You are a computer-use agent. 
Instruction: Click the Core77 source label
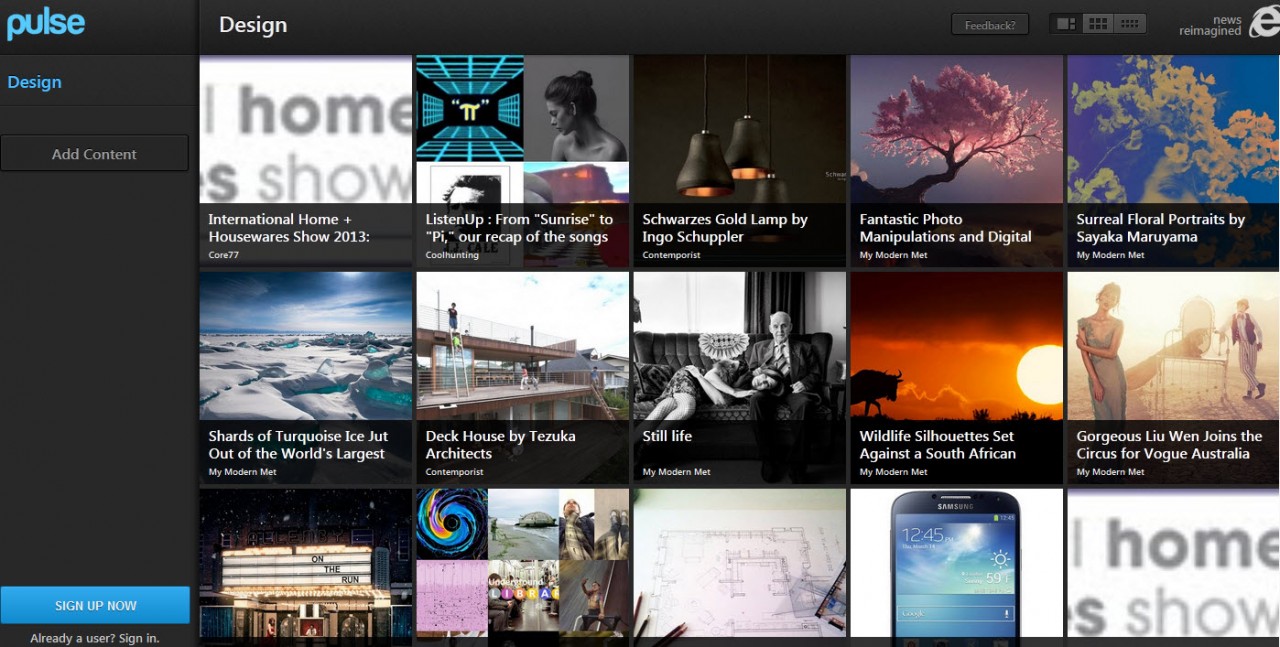click(x=223, y=255)
